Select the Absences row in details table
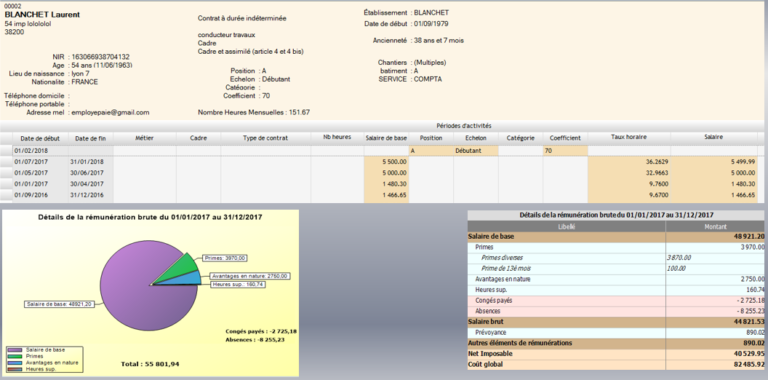The height and width of the screenshot is (380, 768). point(616,311)
